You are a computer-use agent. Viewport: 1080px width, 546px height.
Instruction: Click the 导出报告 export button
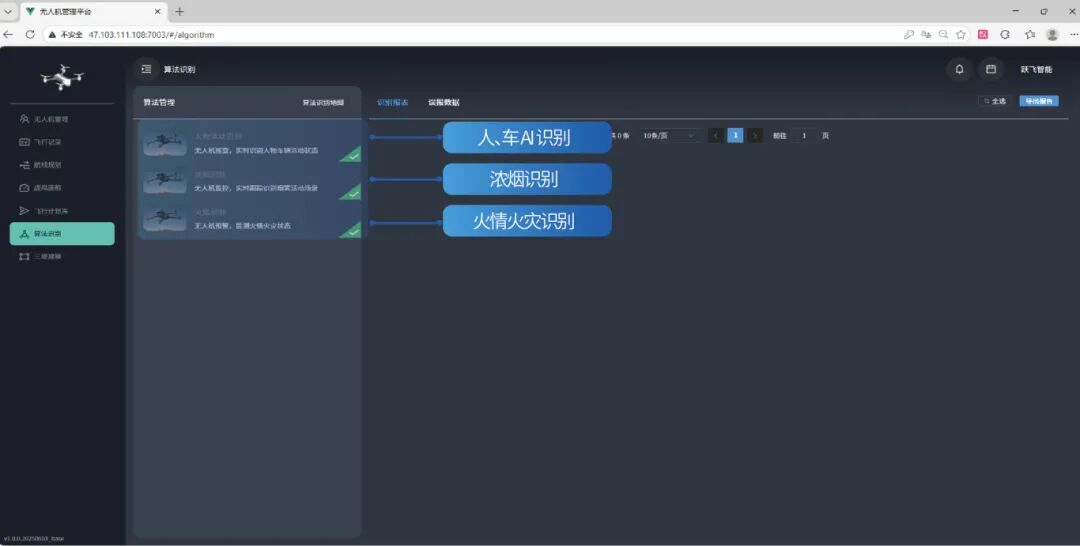tap(1038, 101)
